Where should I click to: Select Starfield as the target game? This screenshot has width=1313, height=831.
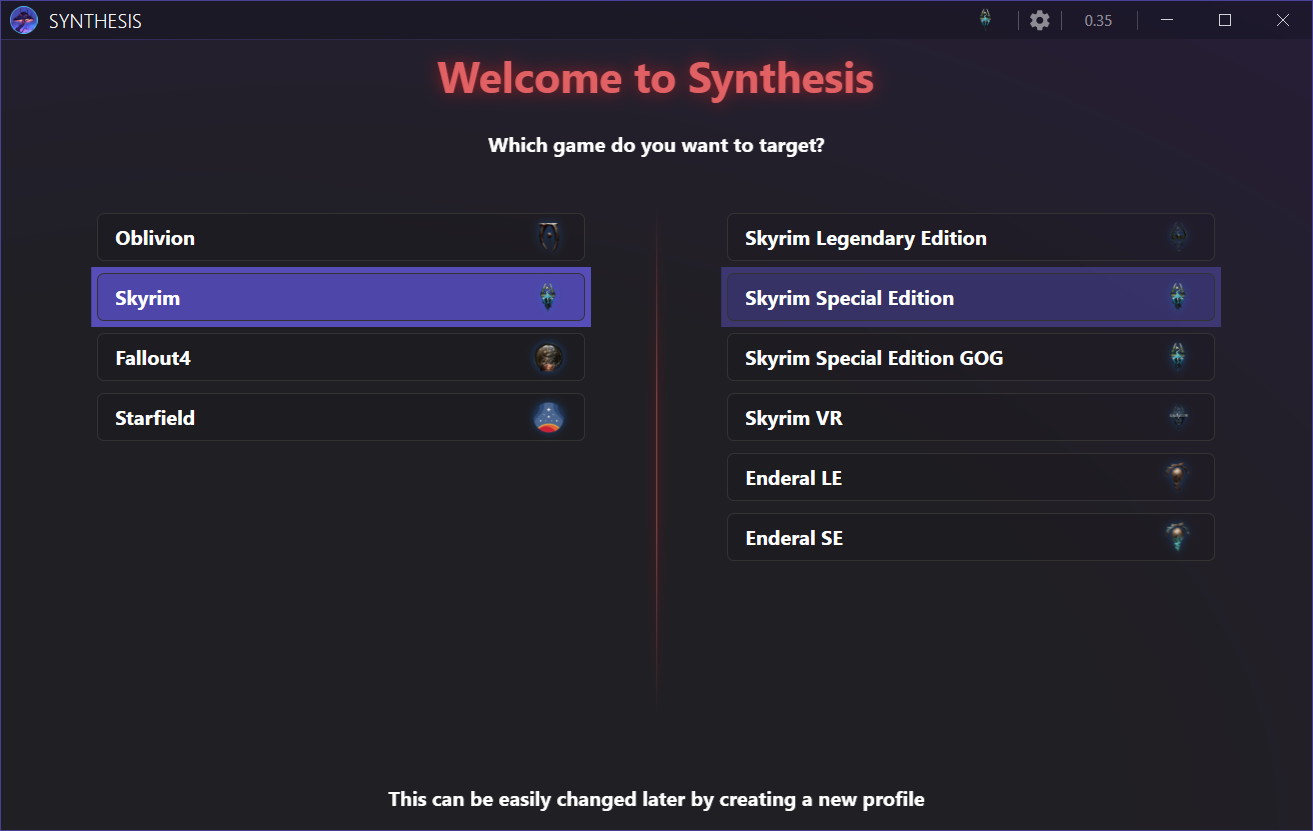tap(340, 417)
